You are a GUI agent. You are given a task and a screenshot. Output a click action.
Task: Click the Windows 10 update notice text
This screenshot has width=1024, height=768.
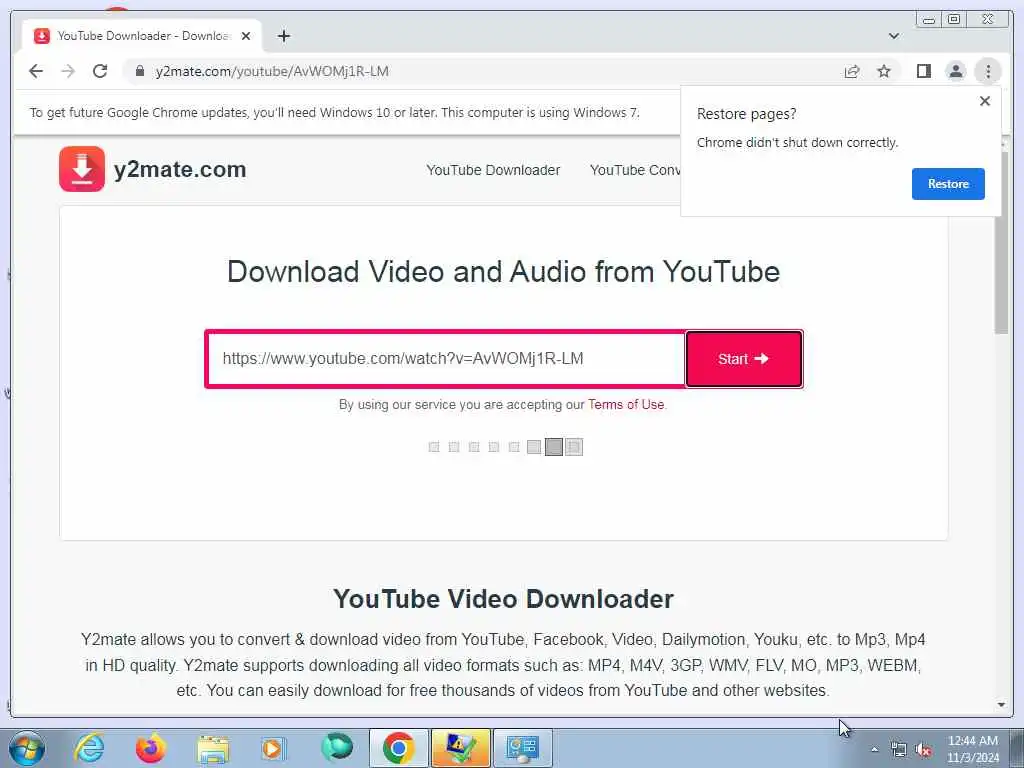334,112
